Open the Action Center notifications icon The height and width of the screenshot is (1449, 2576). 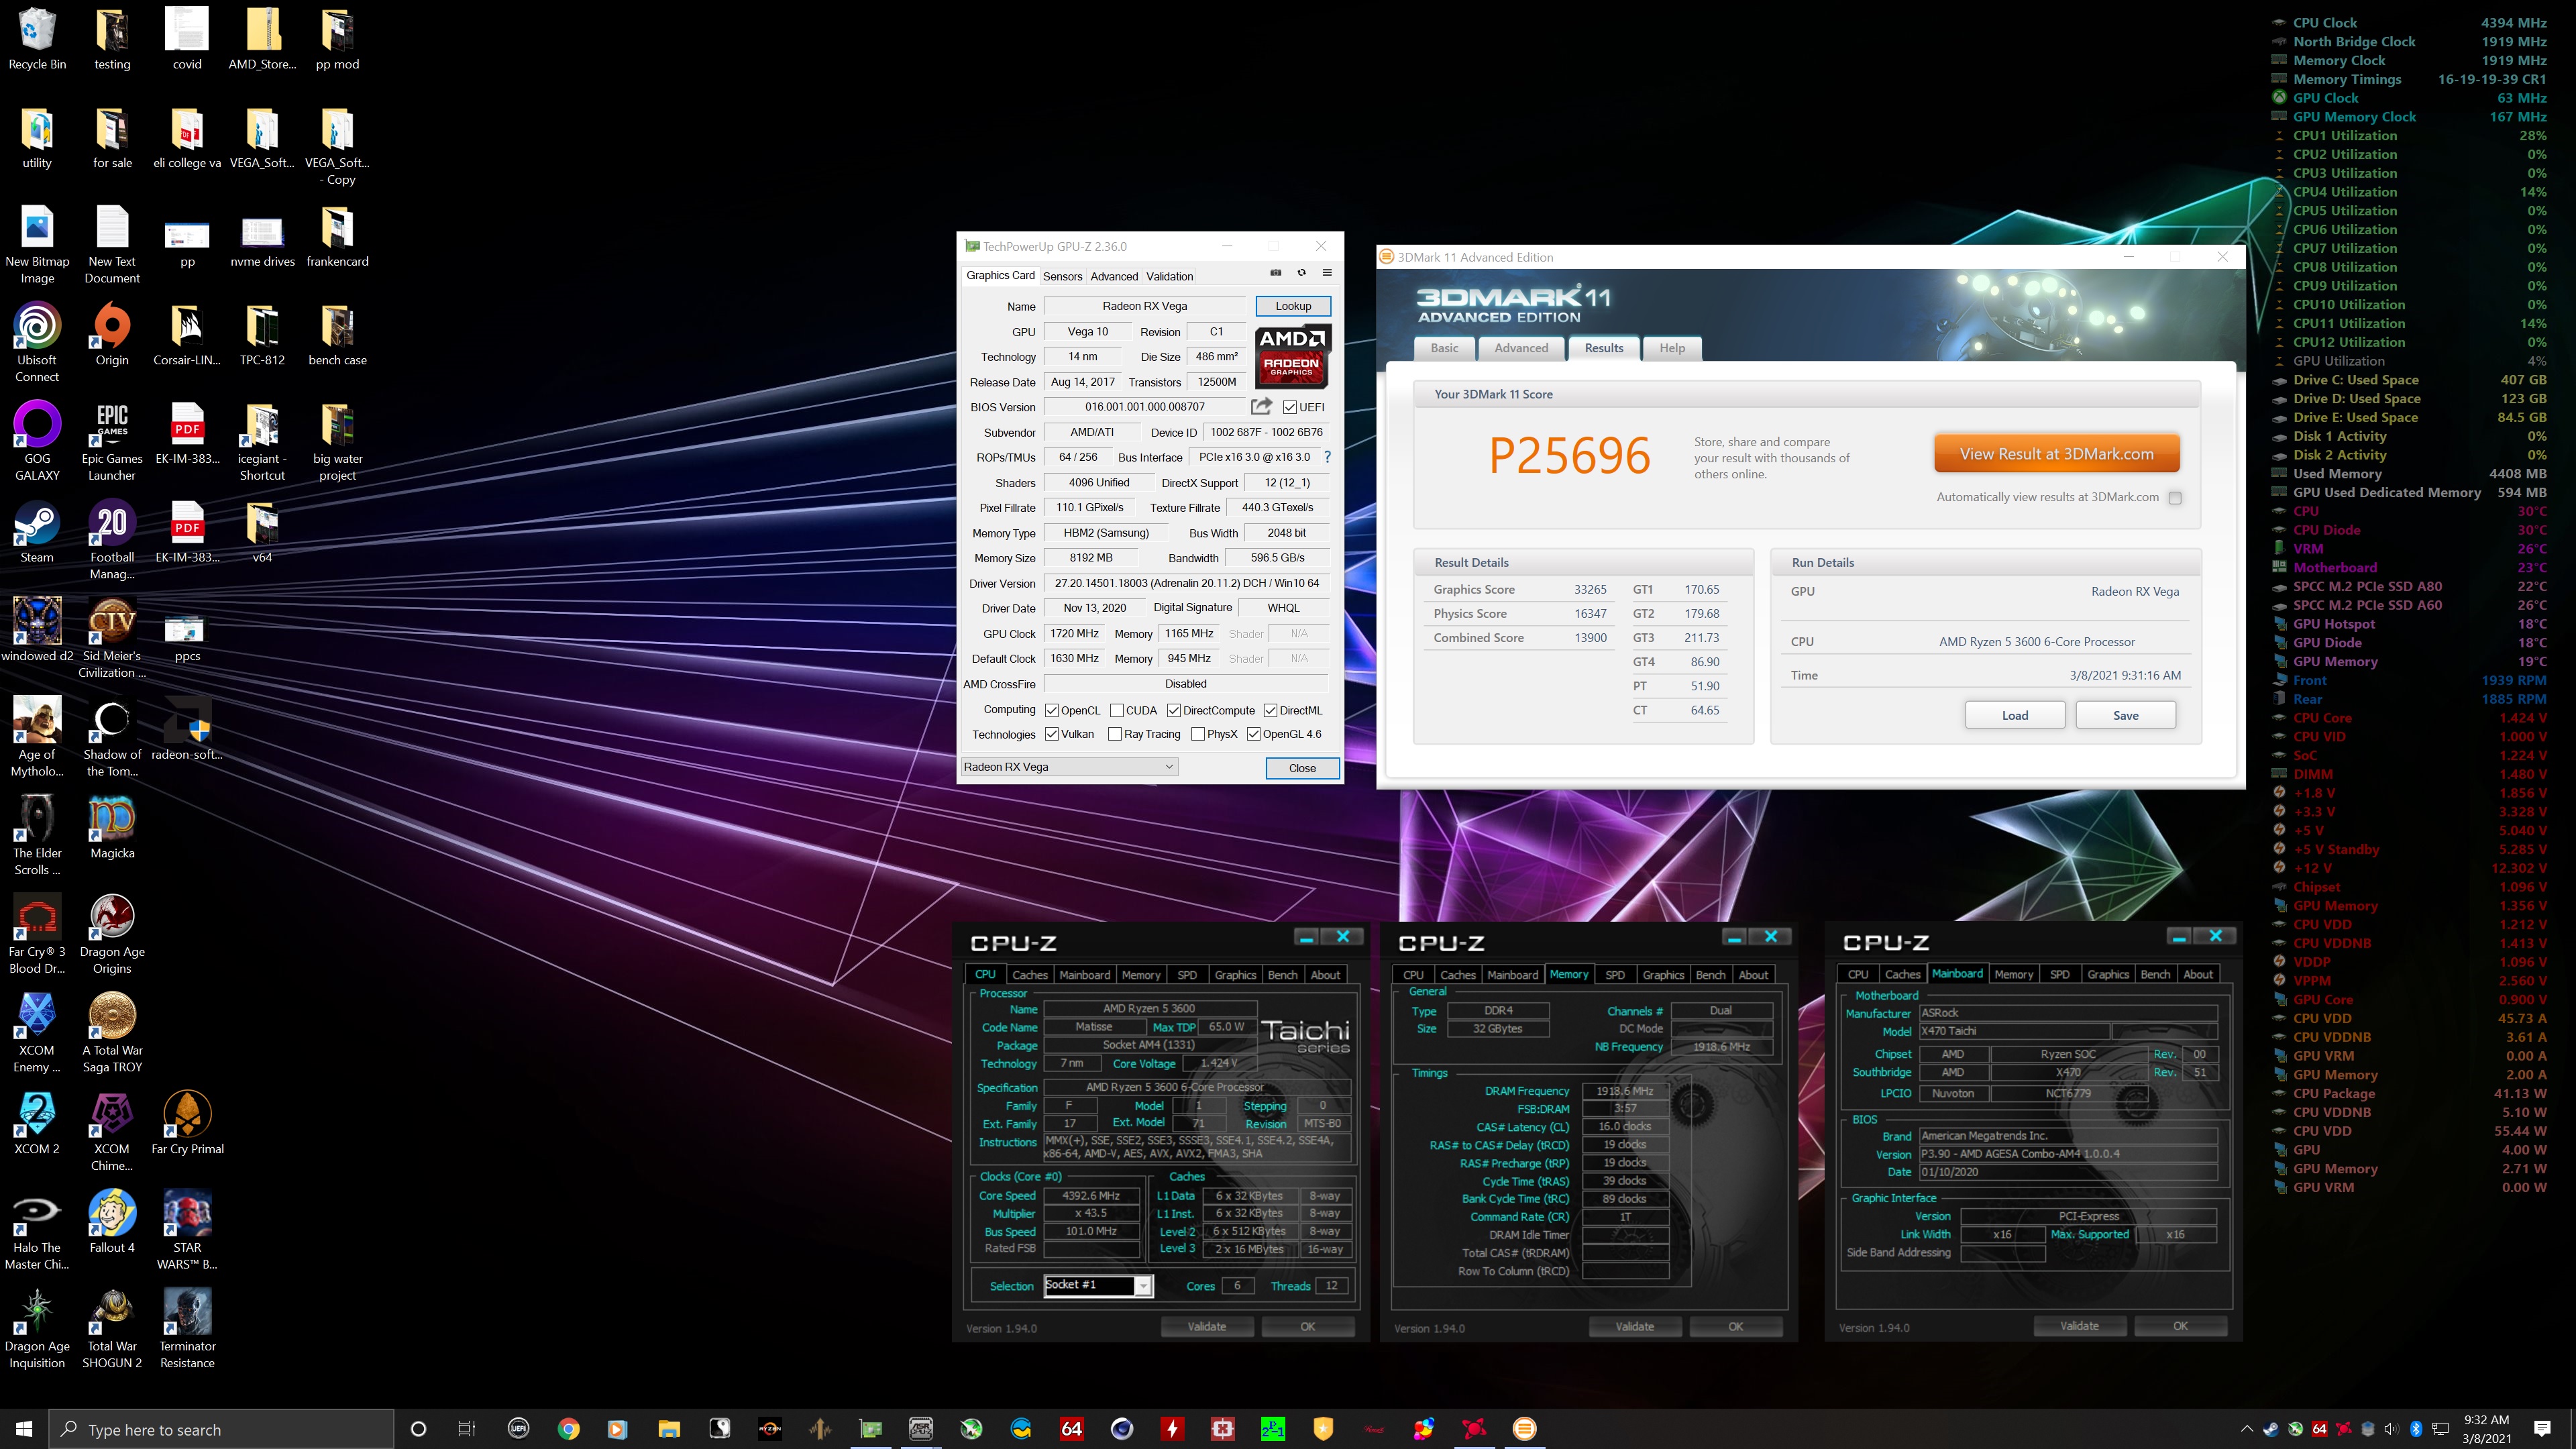coord(2543,1429)
